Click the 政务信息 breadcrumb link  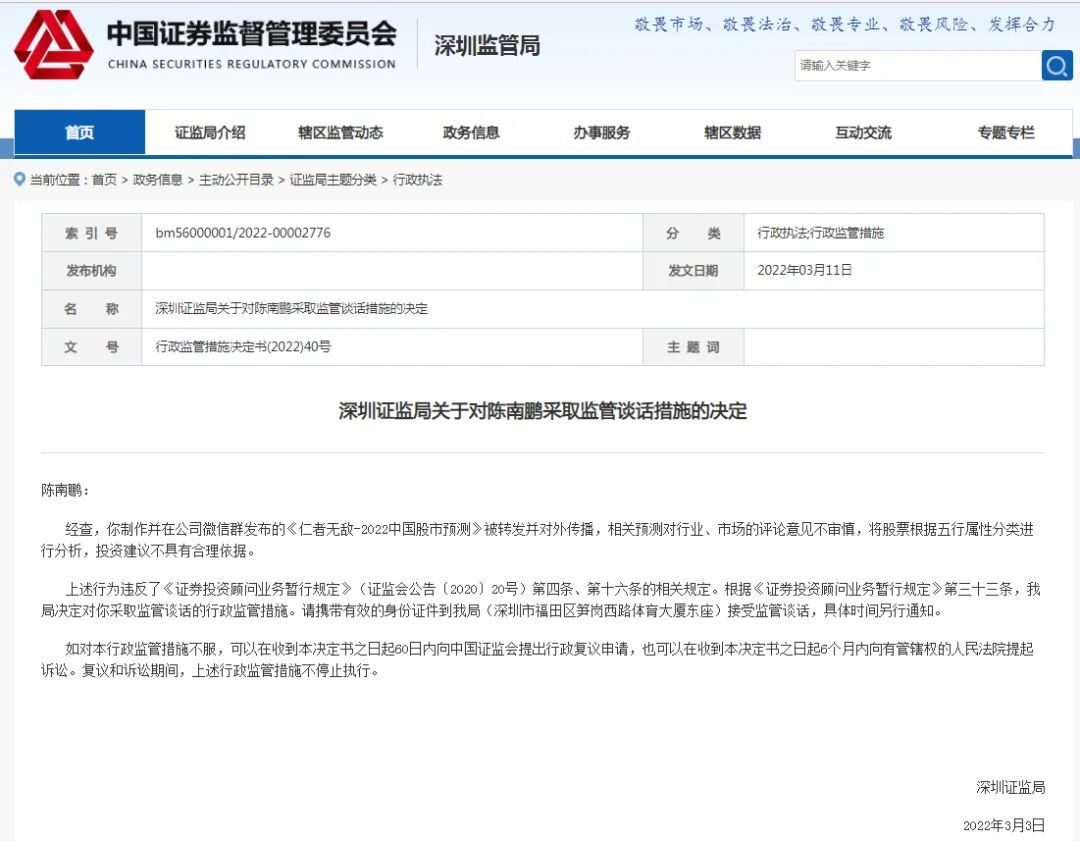click(157, 181)
